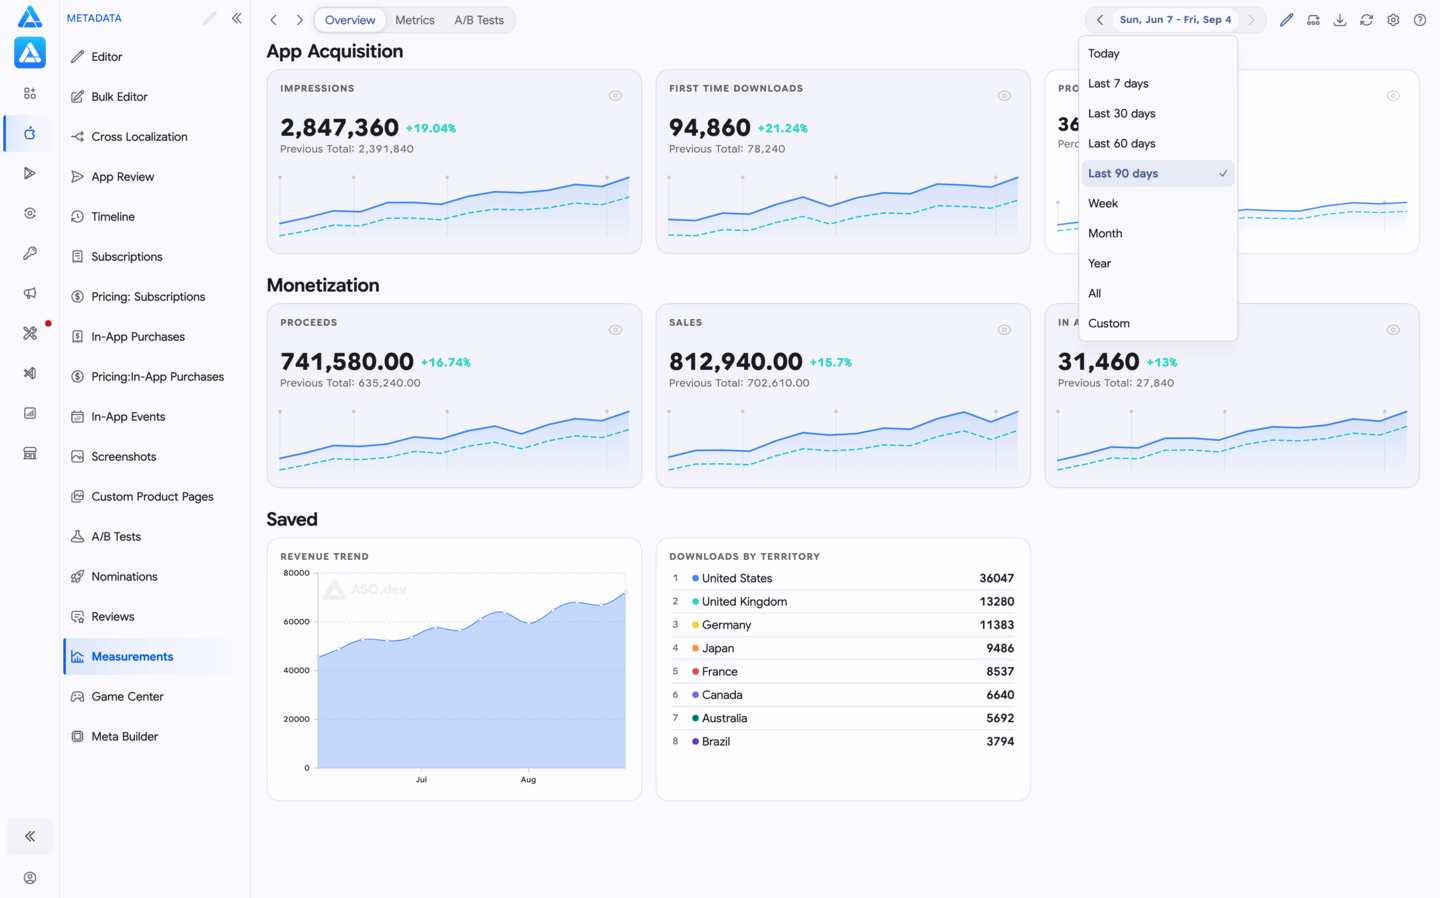Image resolution: width=1440 pixels, height=898 pixels.
Task: Choose Last 60 days from date menu
Action: [x=1158, y=144]
